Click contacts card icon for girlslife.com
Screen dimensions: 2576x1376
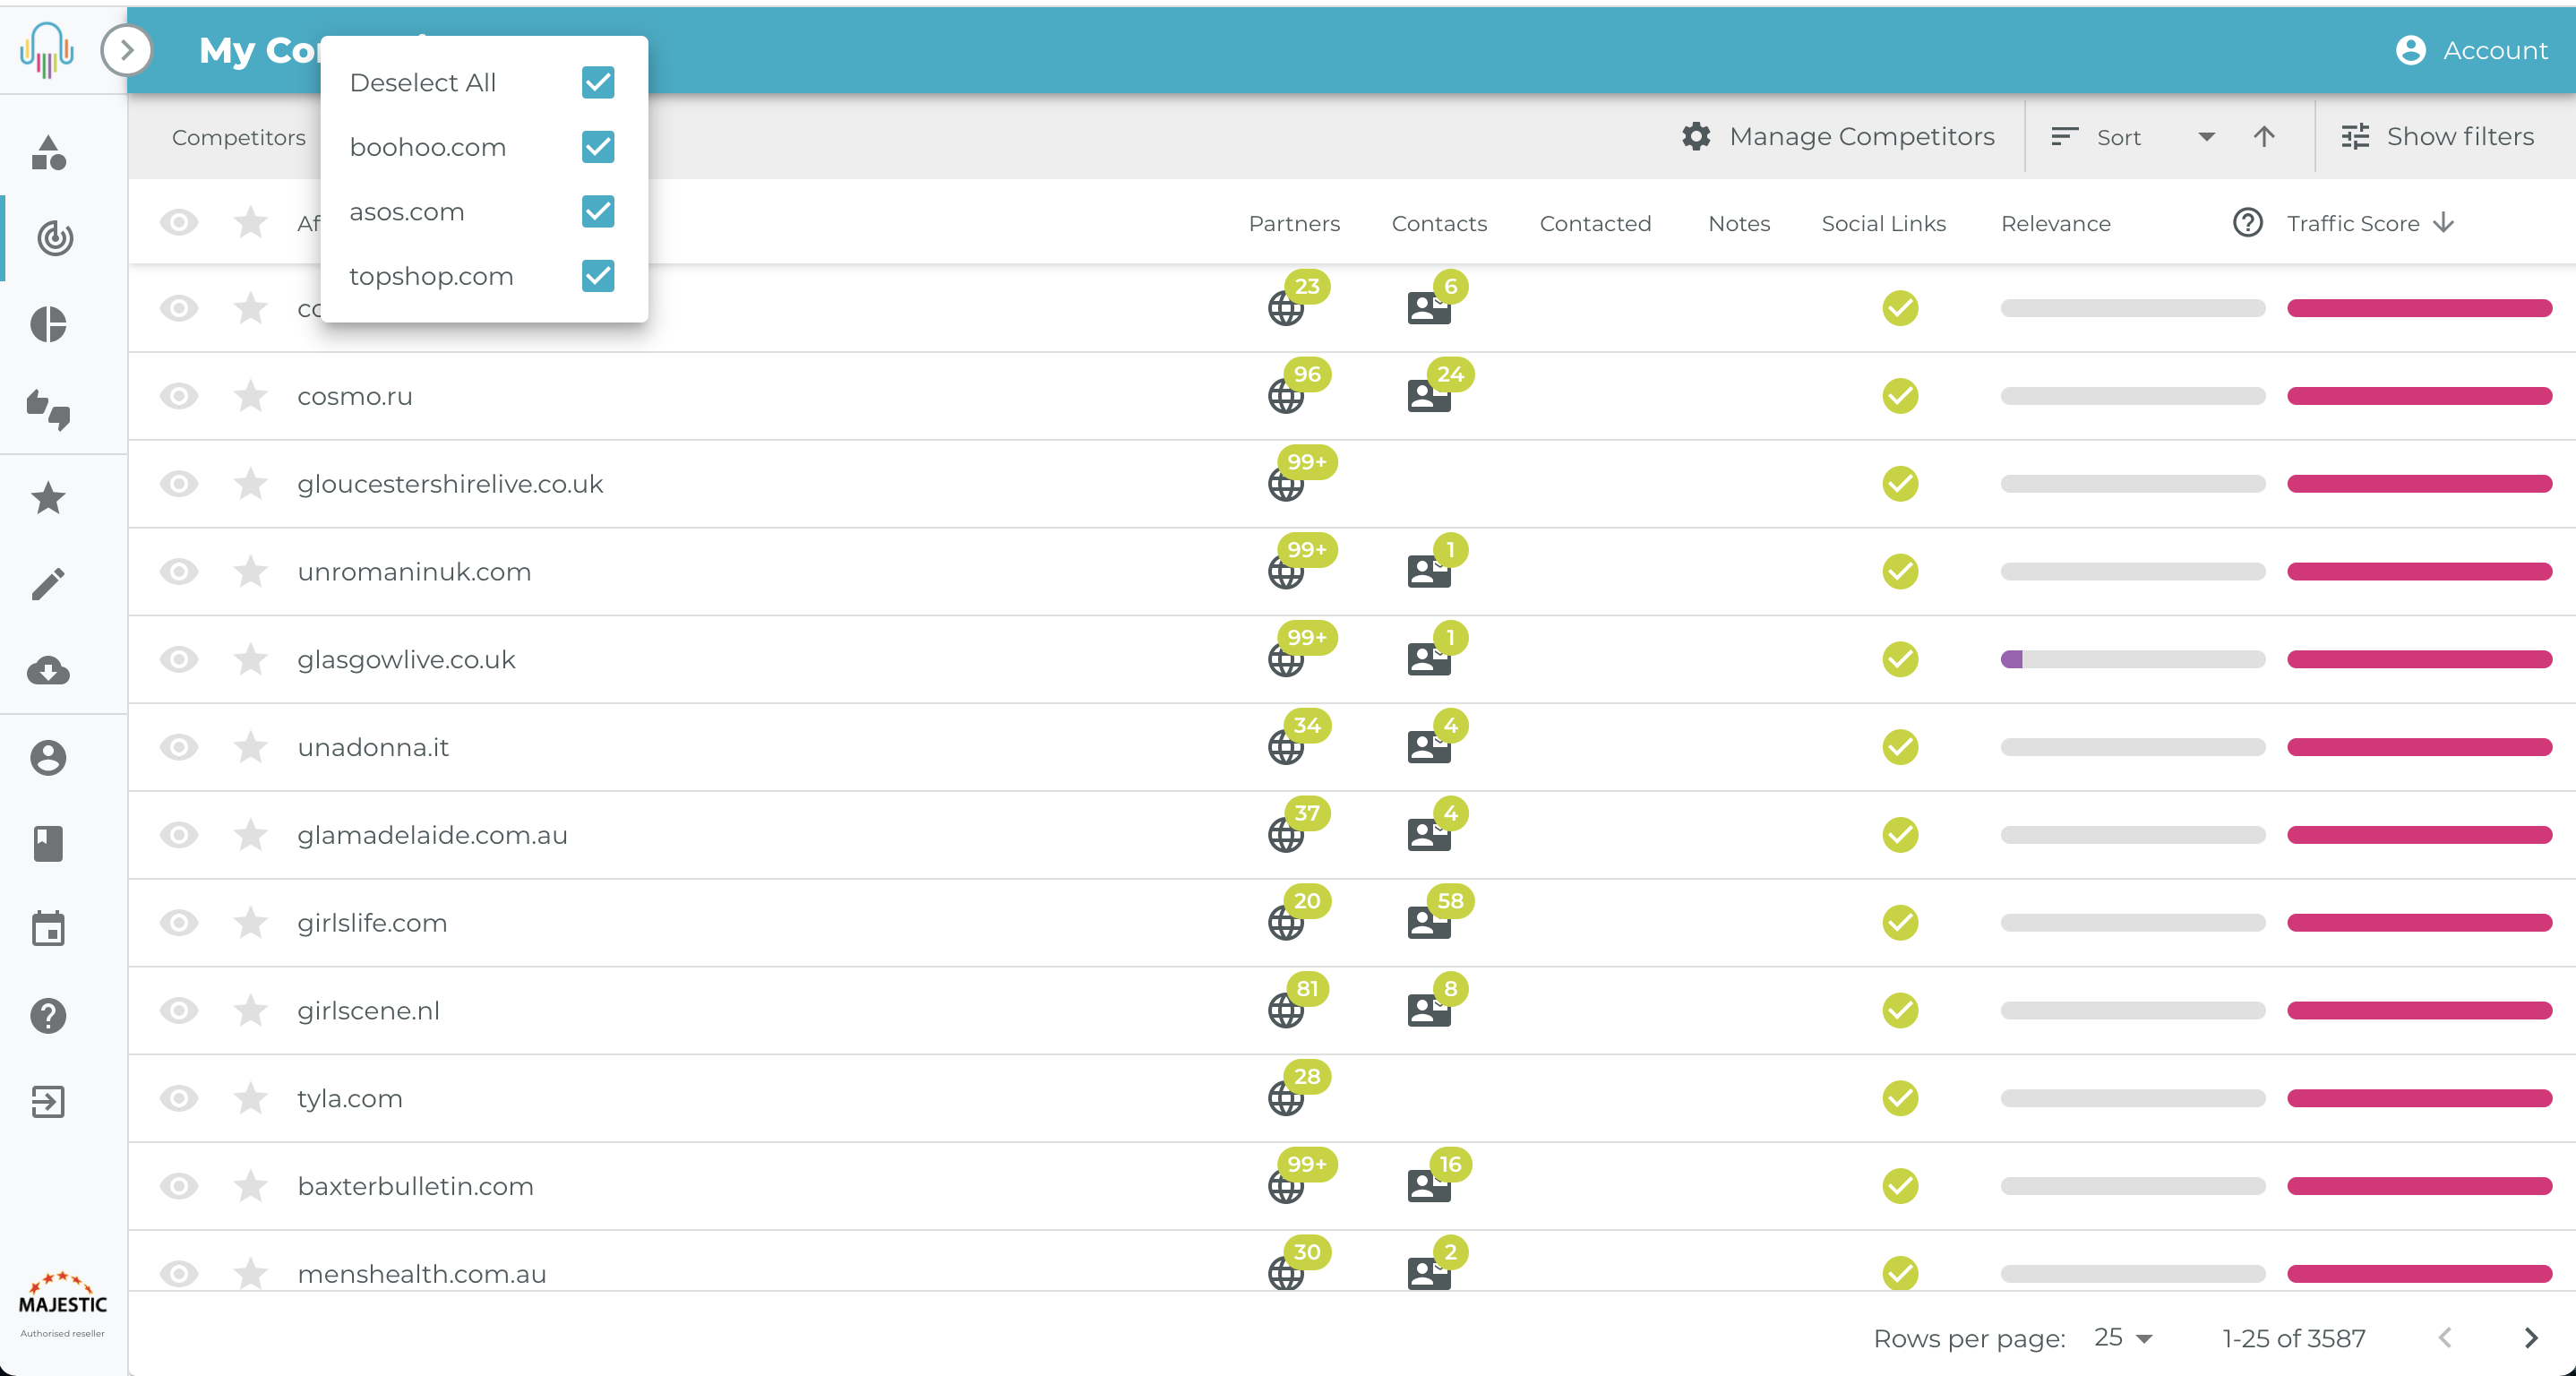pos(1428,922)
